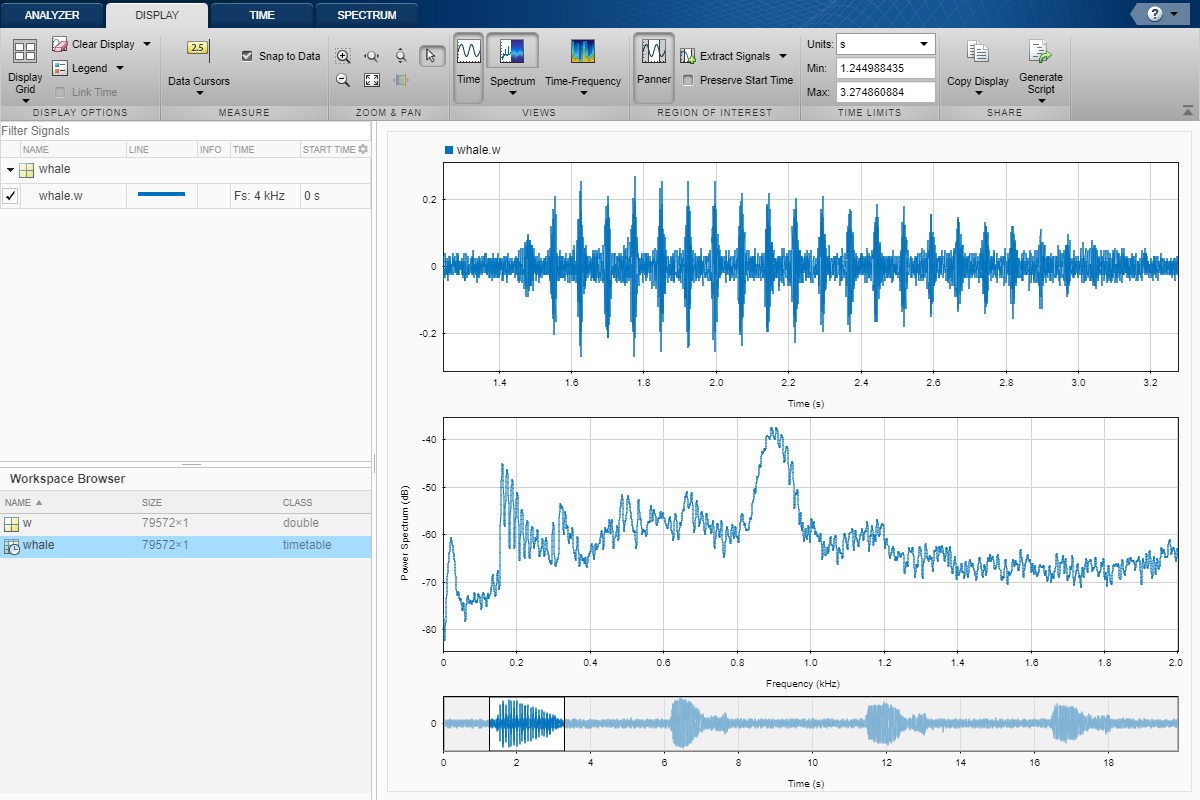The width and height of the screenshot is (1200, 800).
Task: Select the pointer arrow tool
Action: point(431,57)
